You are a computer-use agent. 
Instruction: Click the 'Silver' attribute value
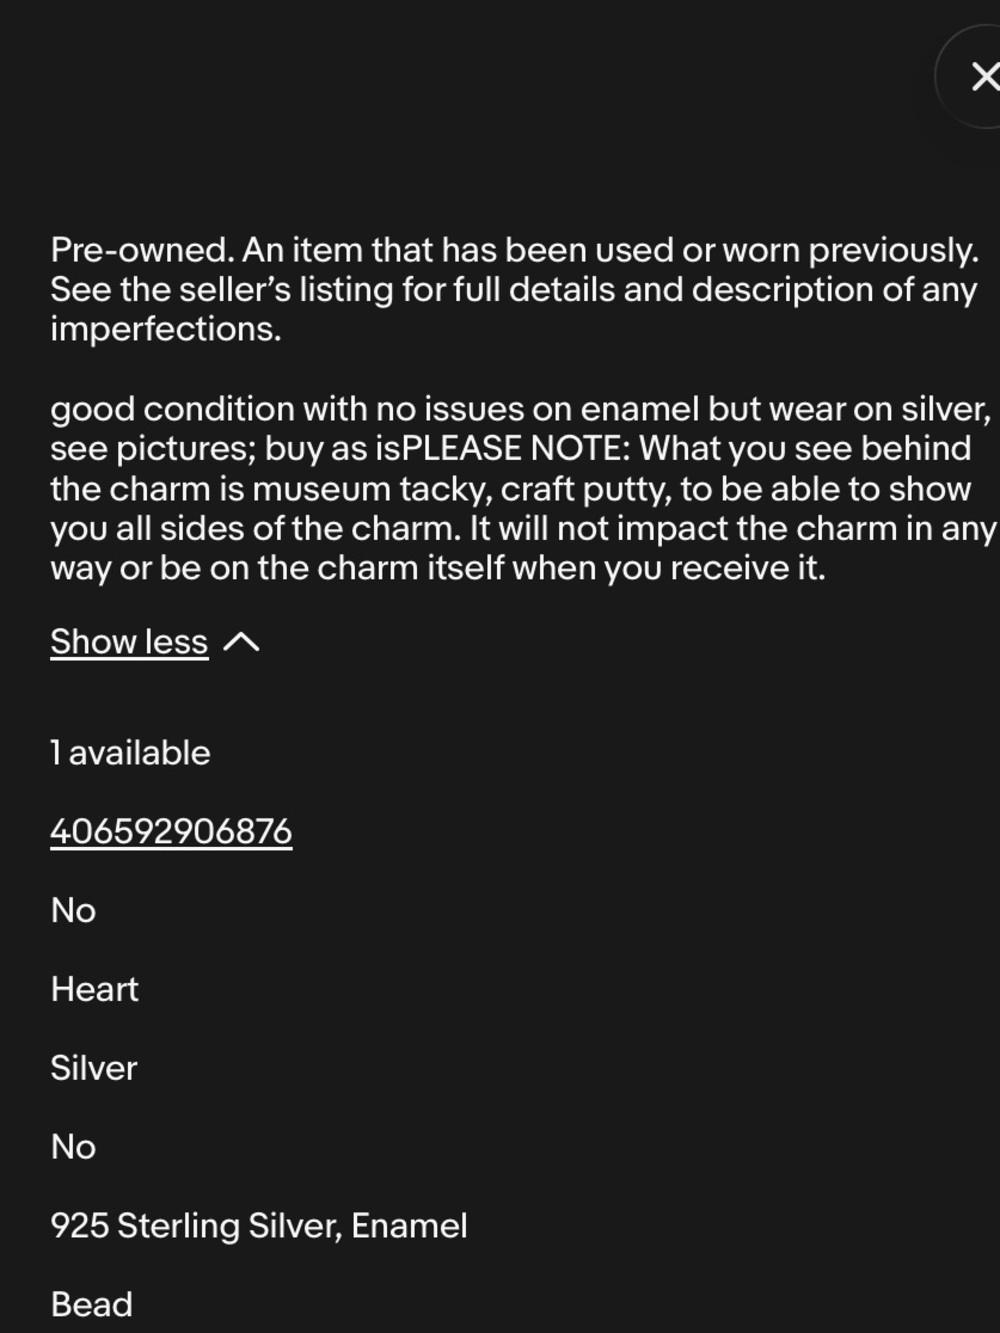tap(93, 1068)
